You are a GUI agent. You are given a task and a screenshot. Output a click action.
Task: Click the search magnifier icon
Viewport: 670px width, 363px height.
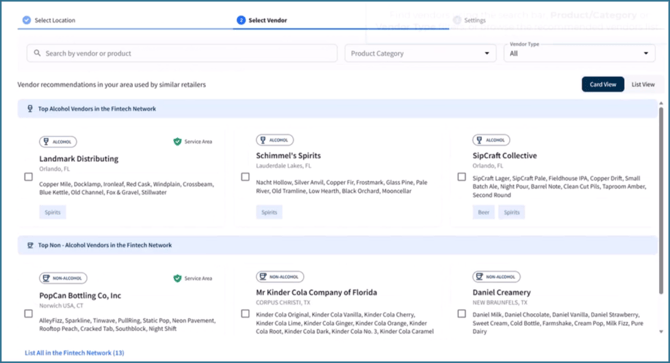click(x=37, y=53)
